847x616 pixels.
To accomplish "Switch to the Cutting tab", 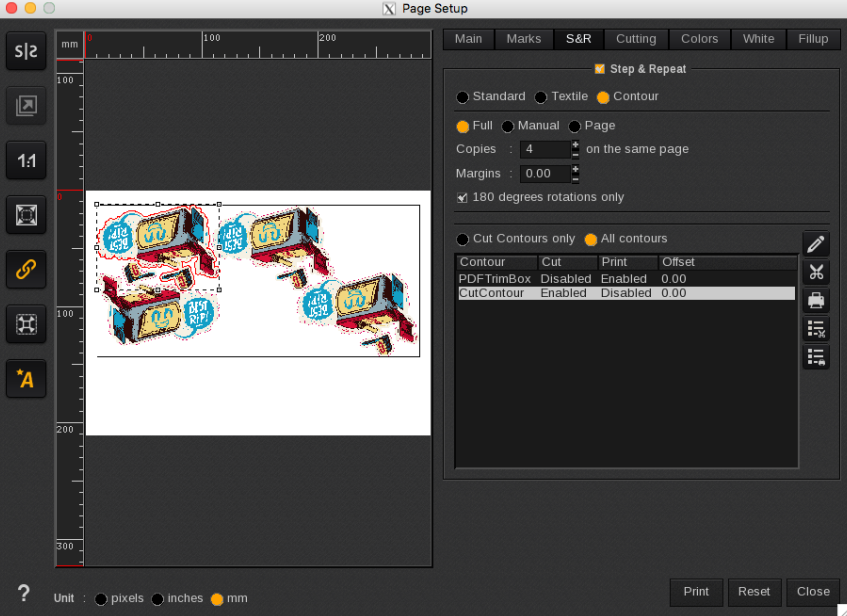I will (x=635, y=39).
